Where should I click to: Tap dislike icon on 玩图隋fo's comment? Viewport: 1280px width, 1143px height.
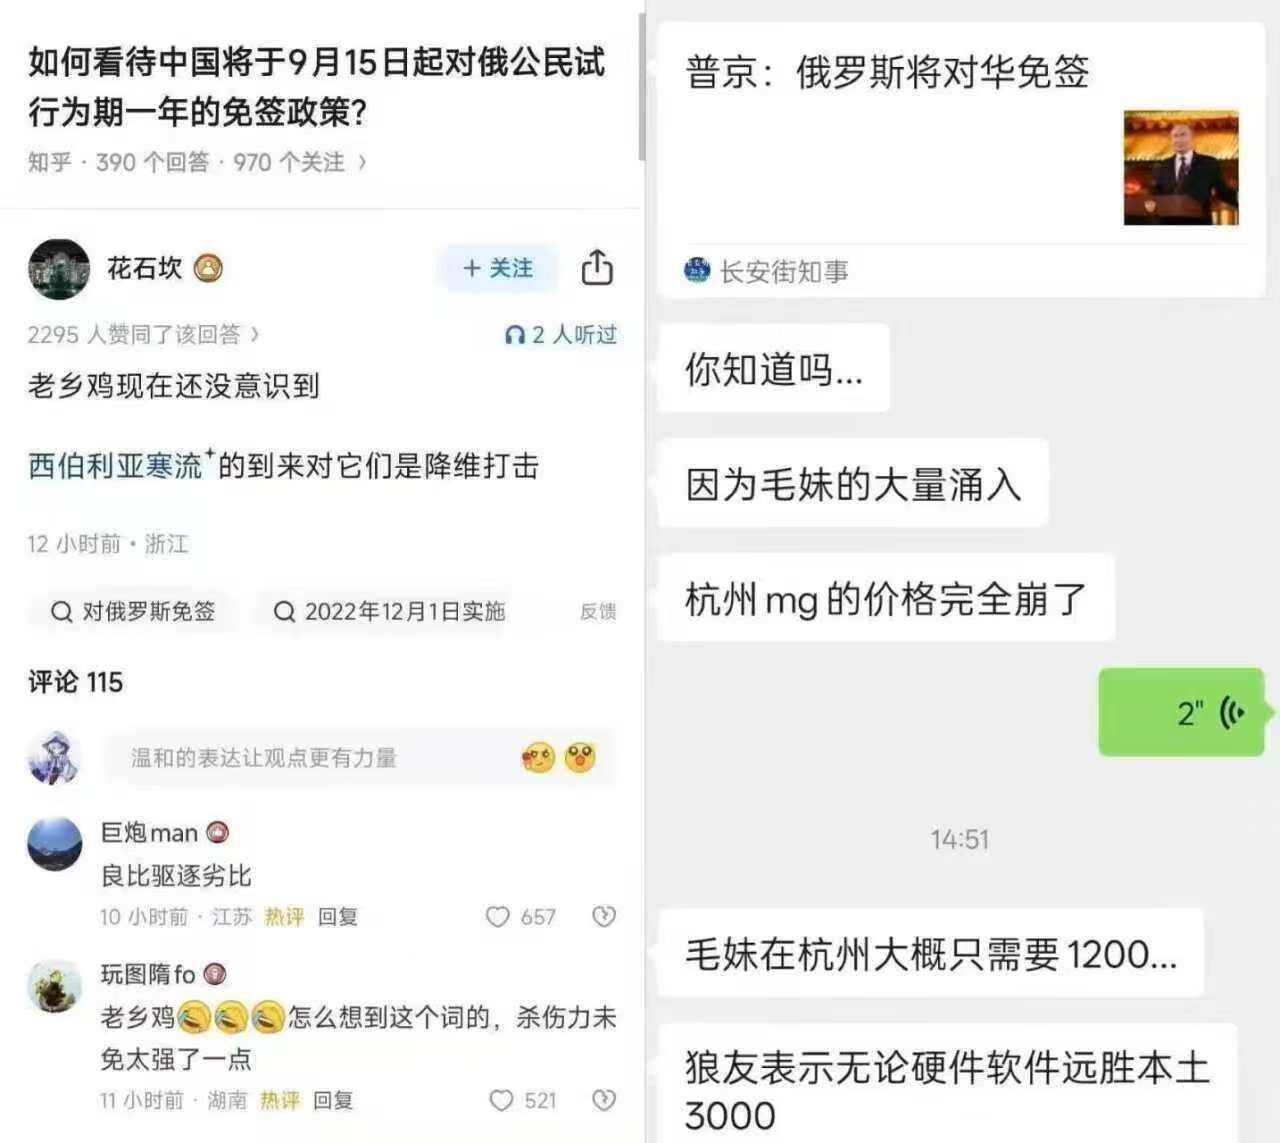click(x=603, y=1100)
